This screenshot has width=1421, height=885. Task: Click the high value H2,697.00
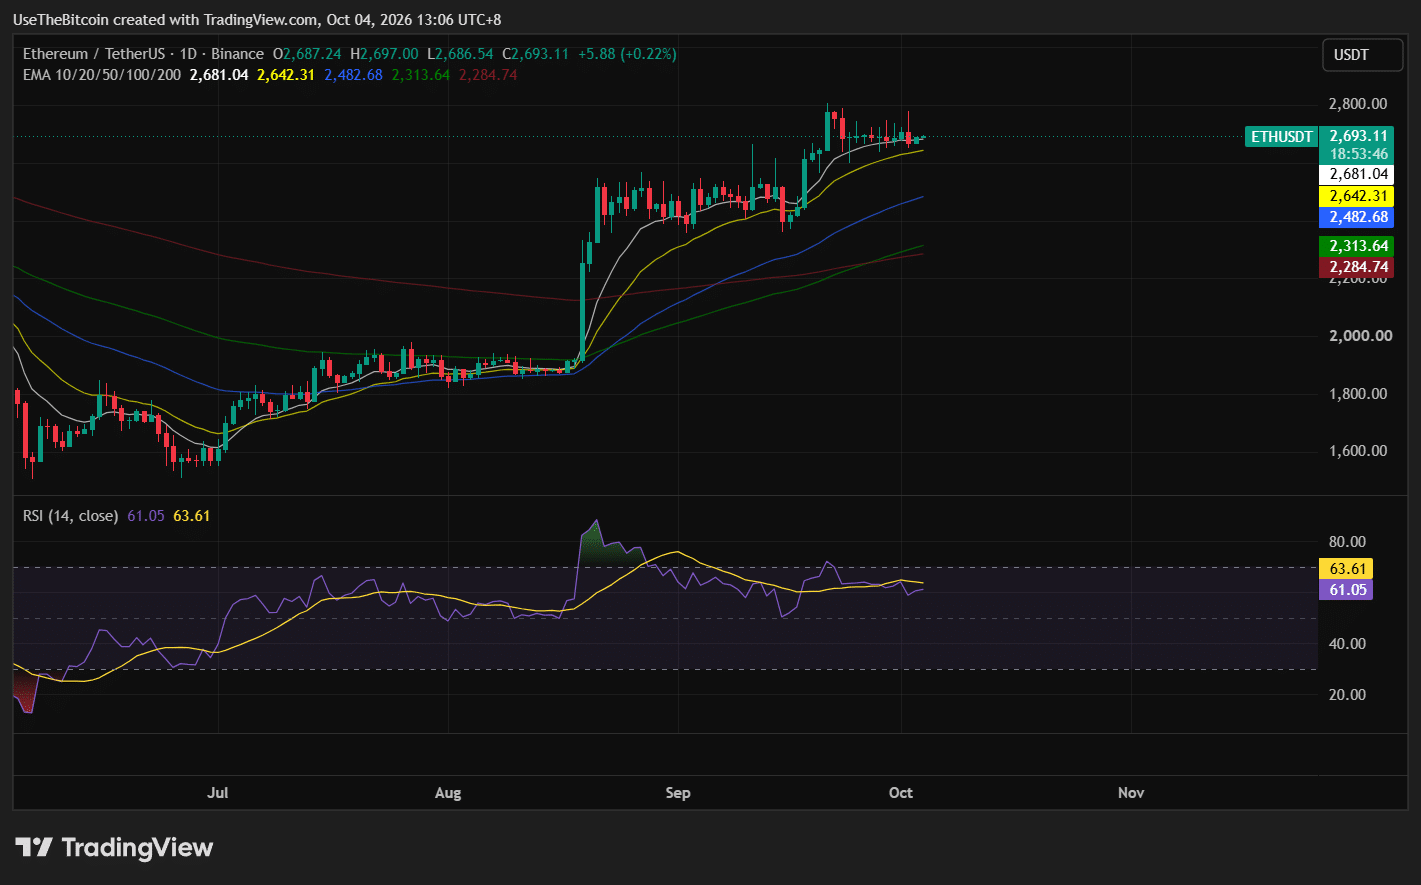384,54
